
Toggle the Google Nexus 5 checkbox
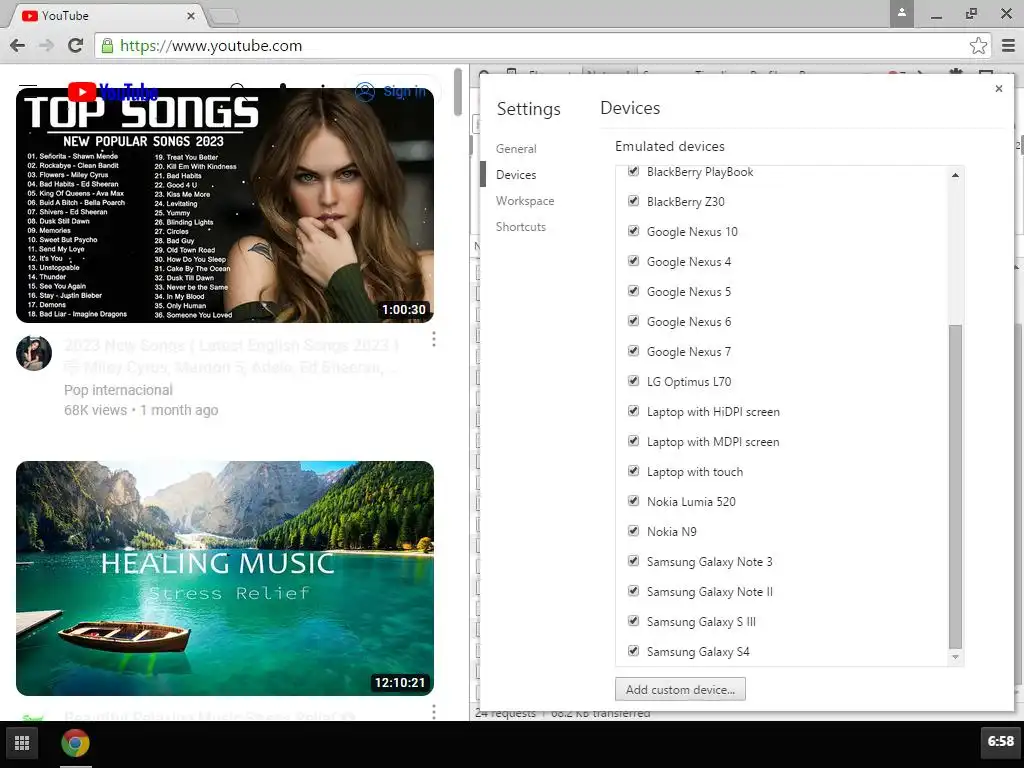pos(633,291)
